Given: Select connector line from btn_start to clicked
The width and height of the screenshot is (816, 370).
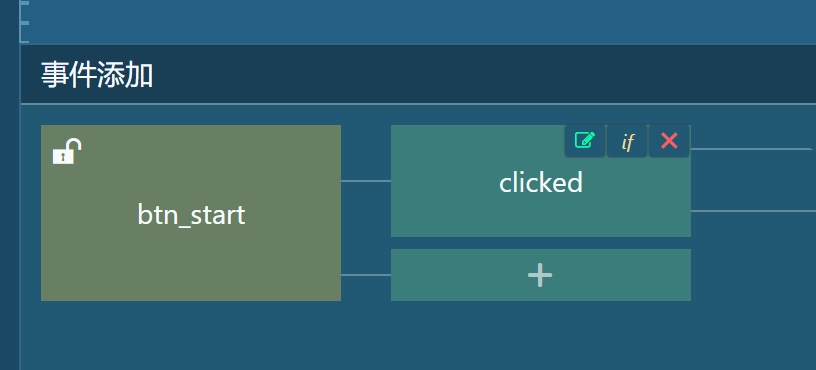Looking at the screenshot, I should tap(366, 181).
